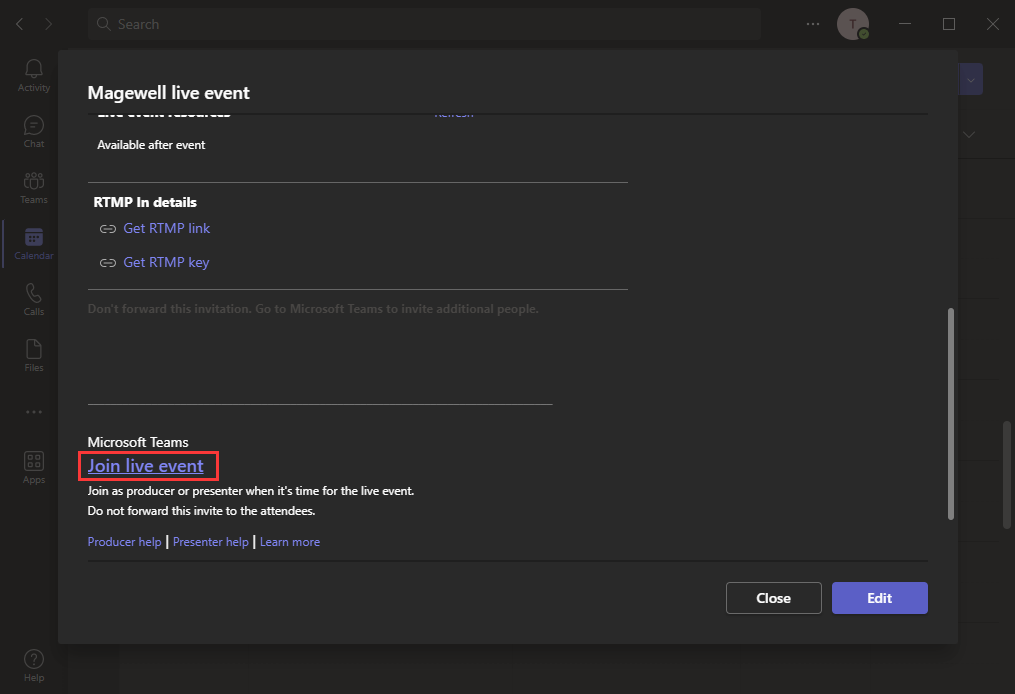The image size is (1015, 694).
Task: Click Get RTMP key
Action: click(x=166, y=262)
